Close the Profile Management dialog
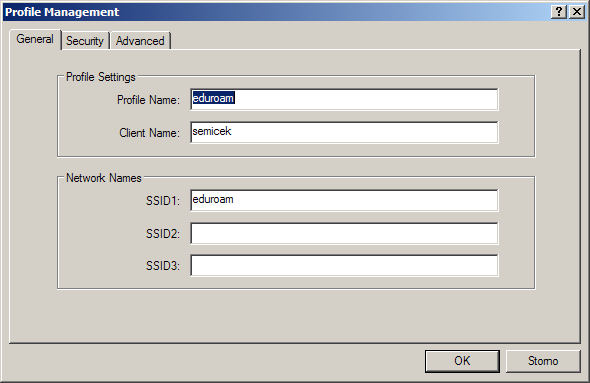Screen dimensions: 590x383 tap(577, 12)
